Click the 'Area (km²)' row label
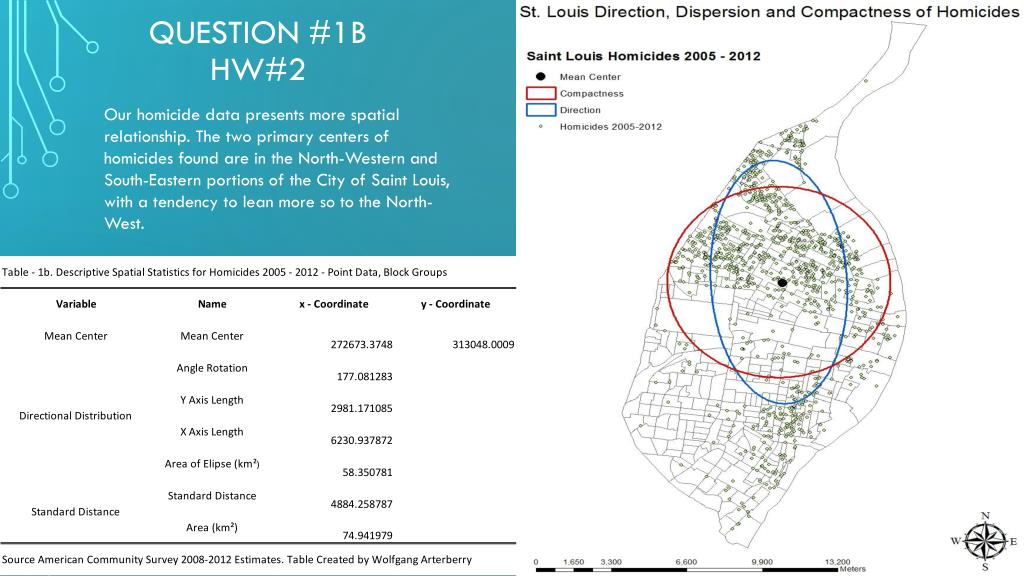Viewport: 1024px width, 576px height. click(212, 527)
